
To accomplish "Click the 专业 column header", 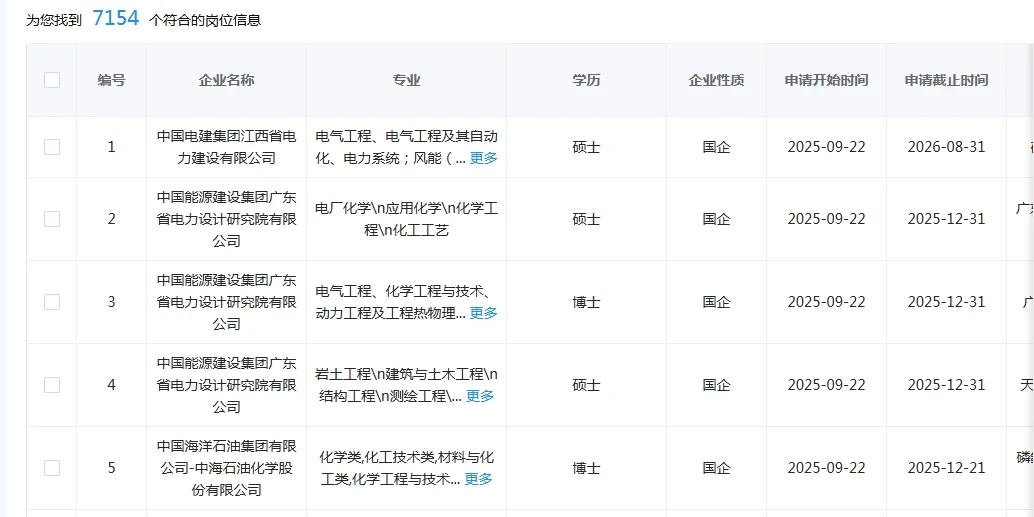I will 406,80.
